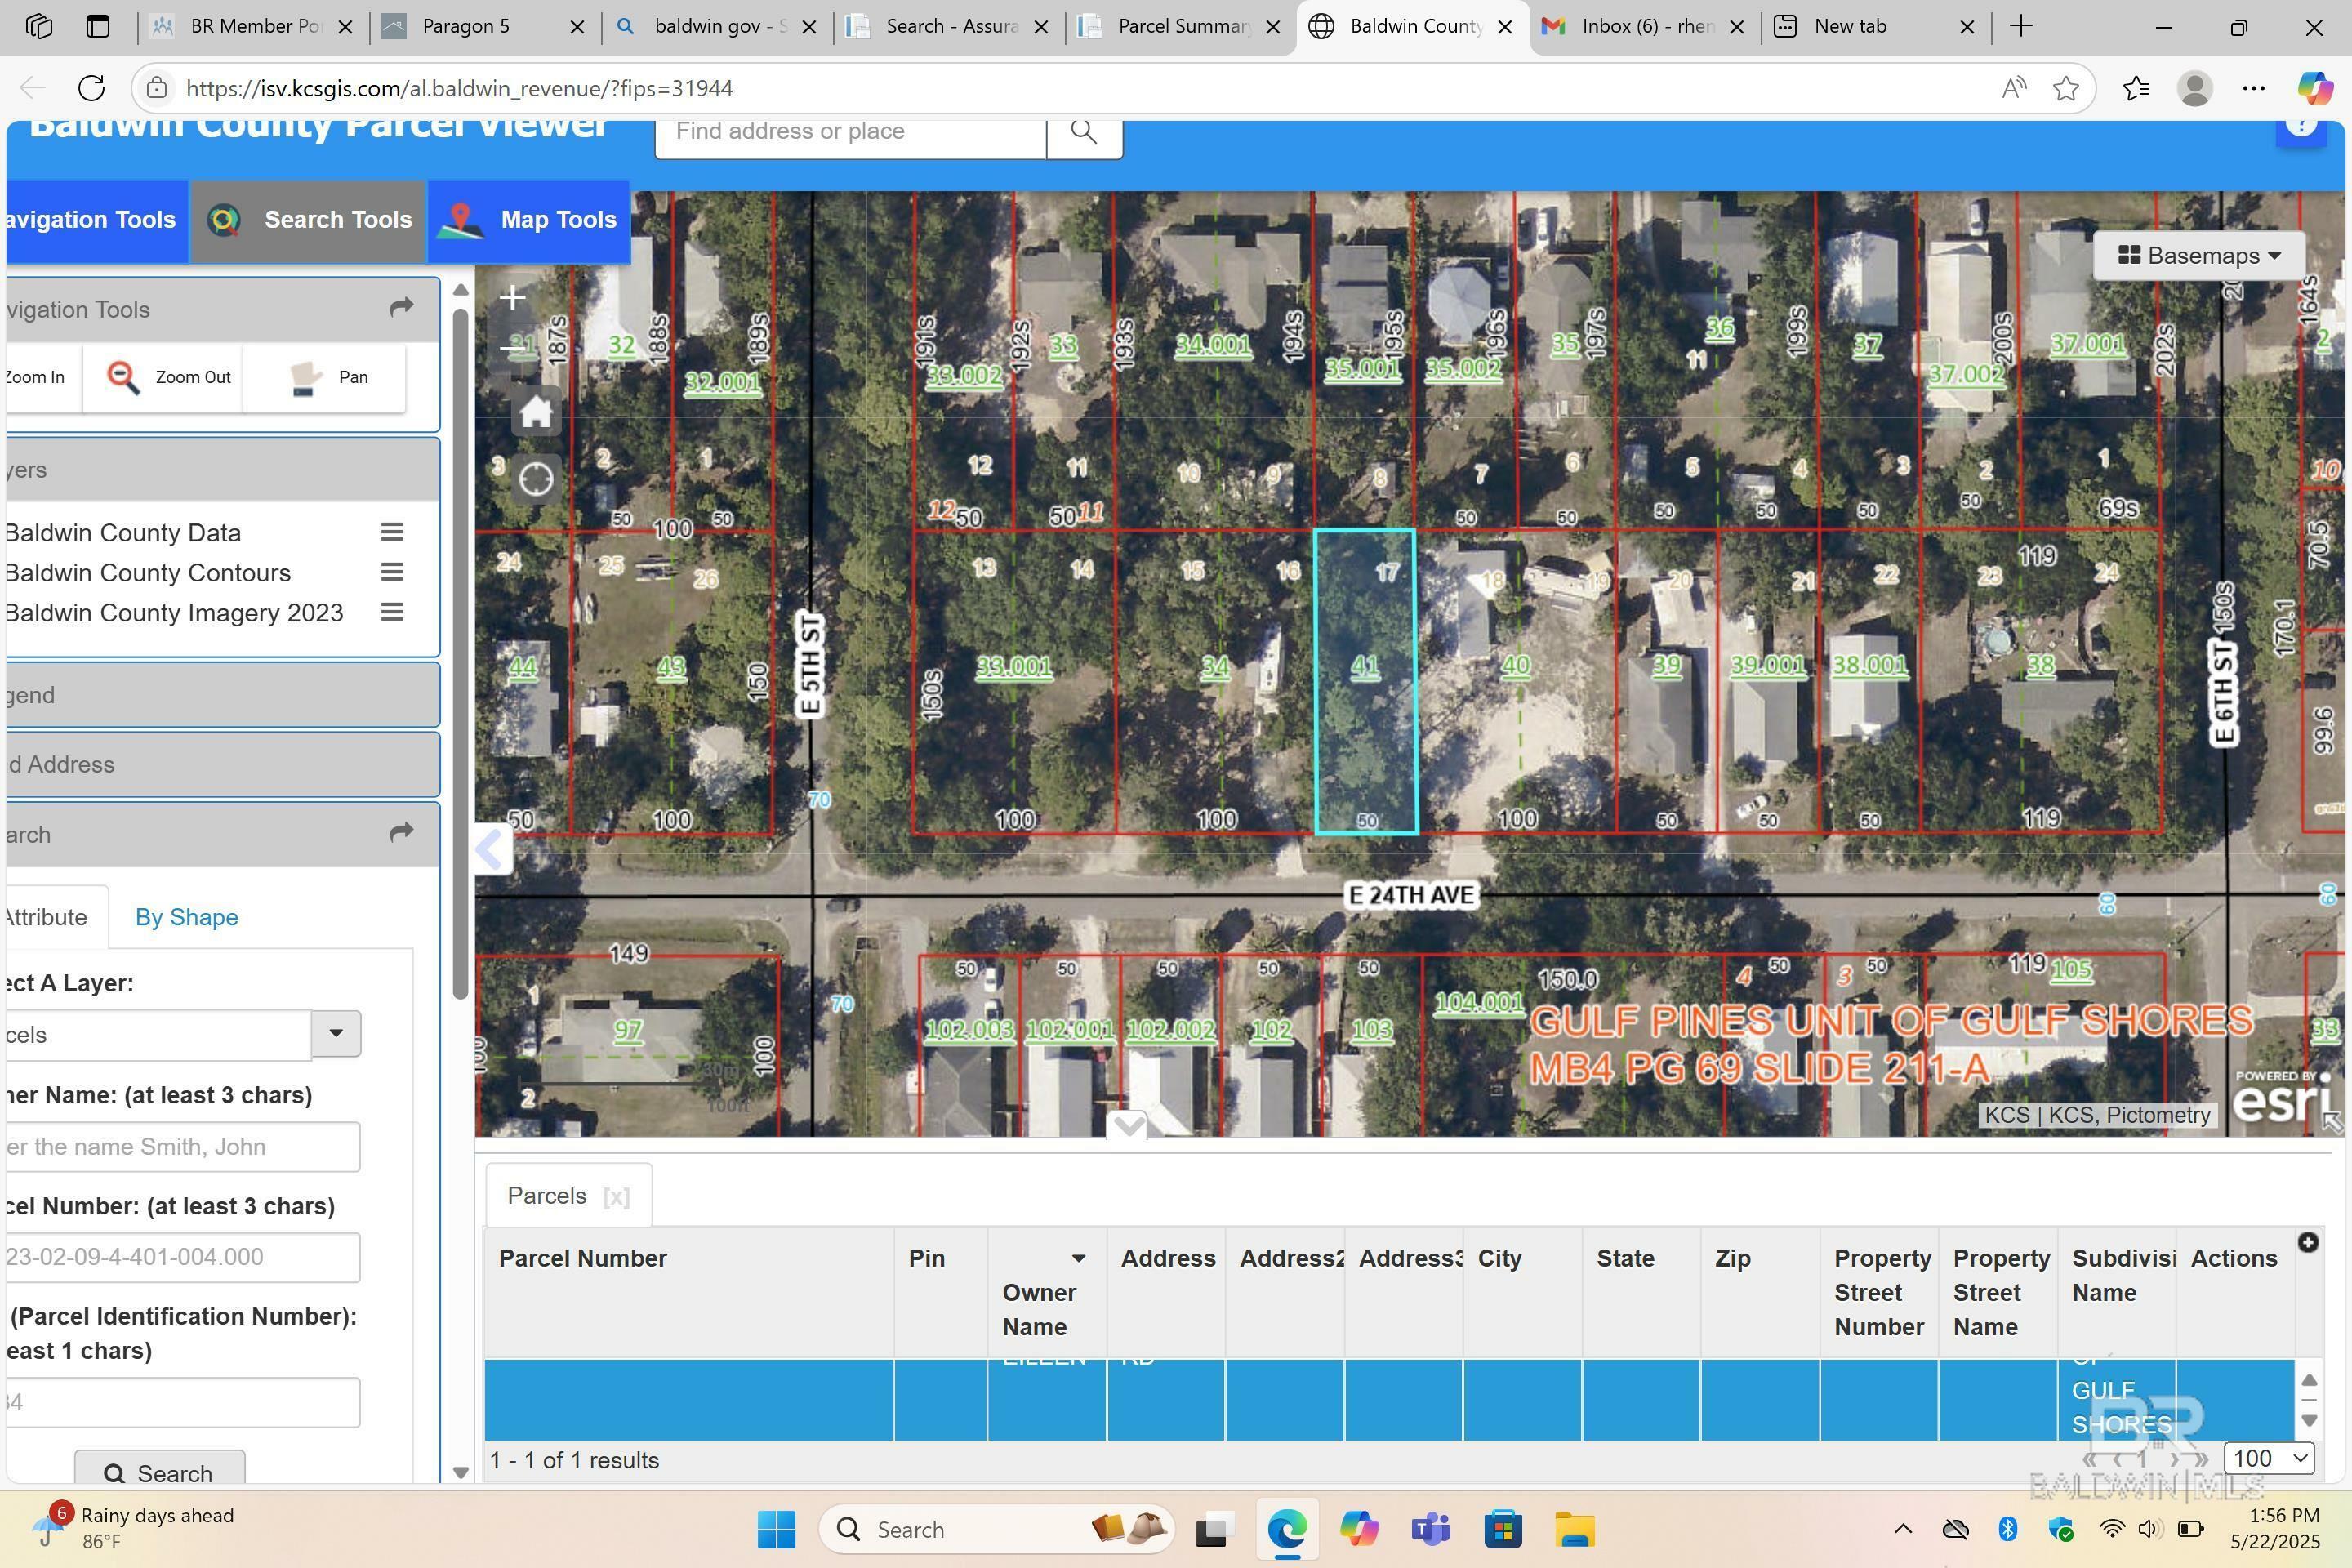Collapse the map down to results chevron
The width and height of the screenshot is (2352, 1568).
(x=1128, y=1126)
